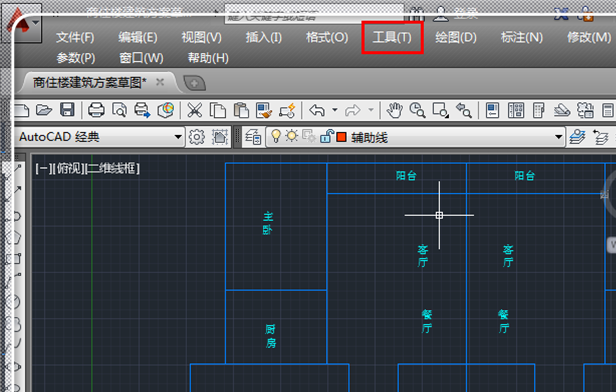Open the 标注(N) menu
Image resolution: width=616 pixels, height=392 pixels.
(x=522, y=38)
